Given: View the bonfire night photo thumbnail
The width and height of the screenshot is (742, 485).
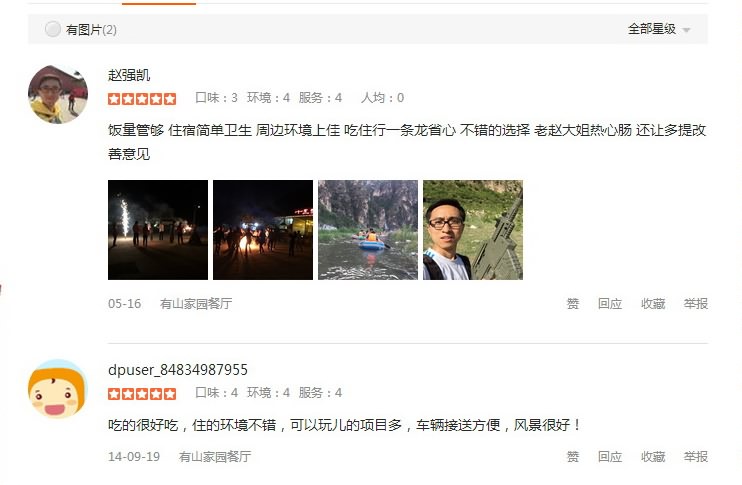Looking at the screenshot, I should coord(263,230).
